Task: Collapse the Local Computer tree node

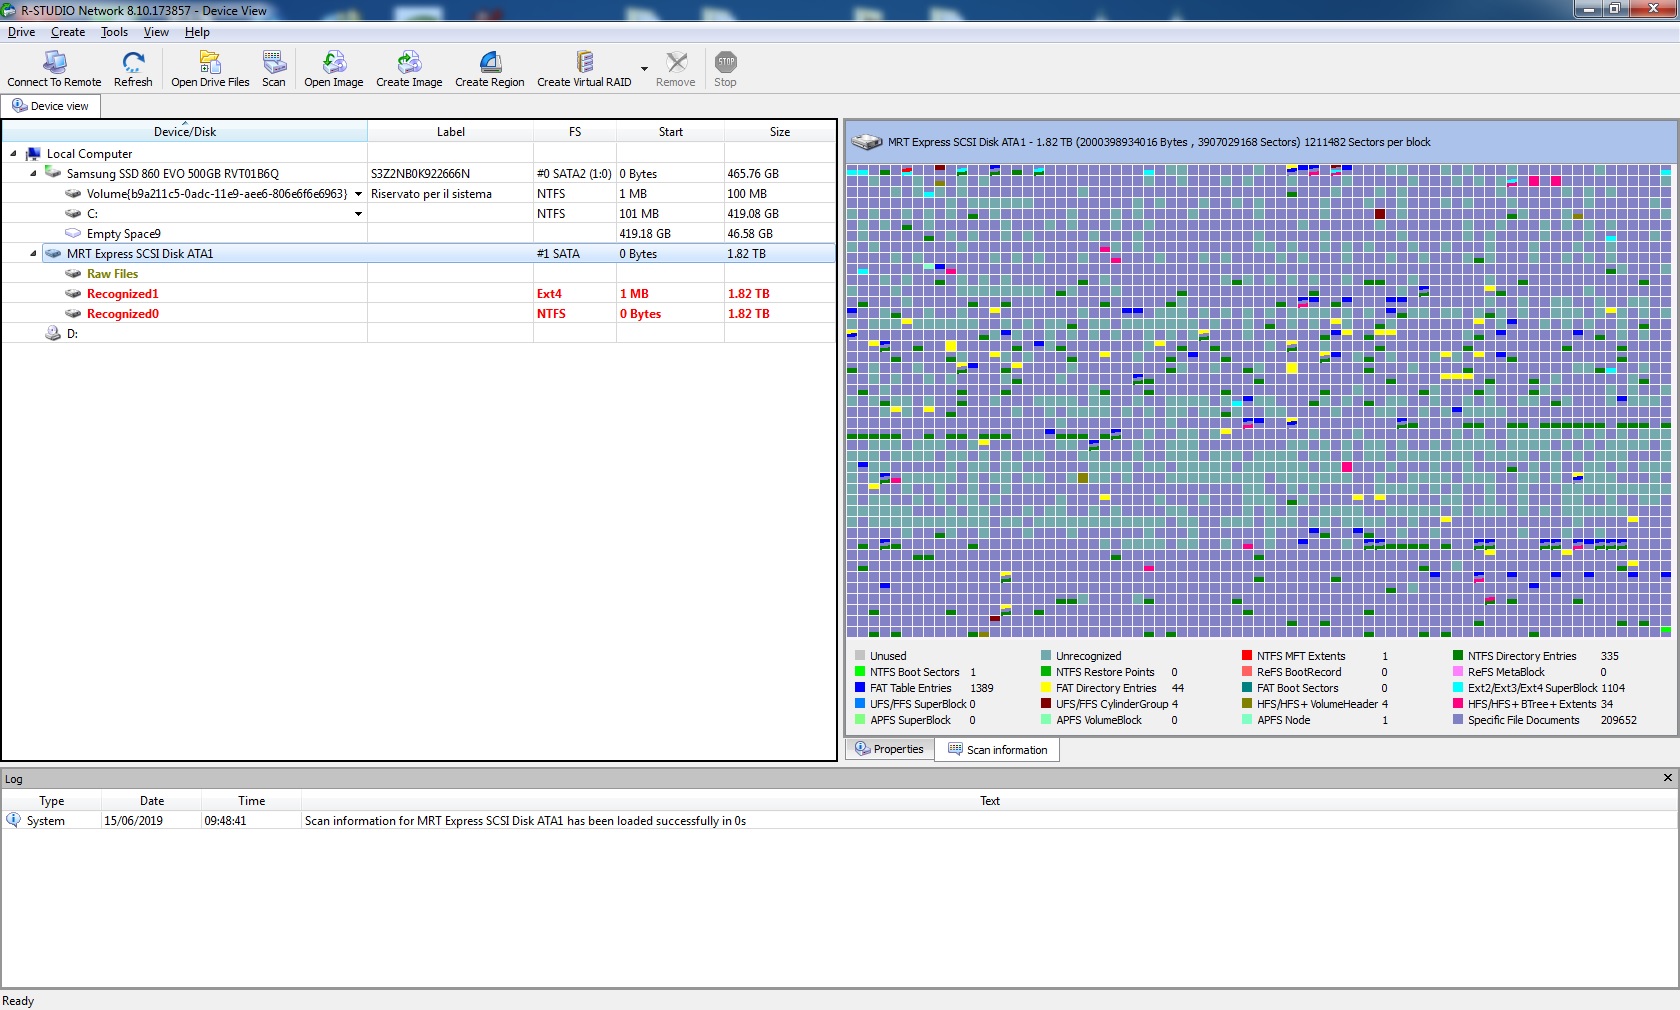Action: pos(13,154)
